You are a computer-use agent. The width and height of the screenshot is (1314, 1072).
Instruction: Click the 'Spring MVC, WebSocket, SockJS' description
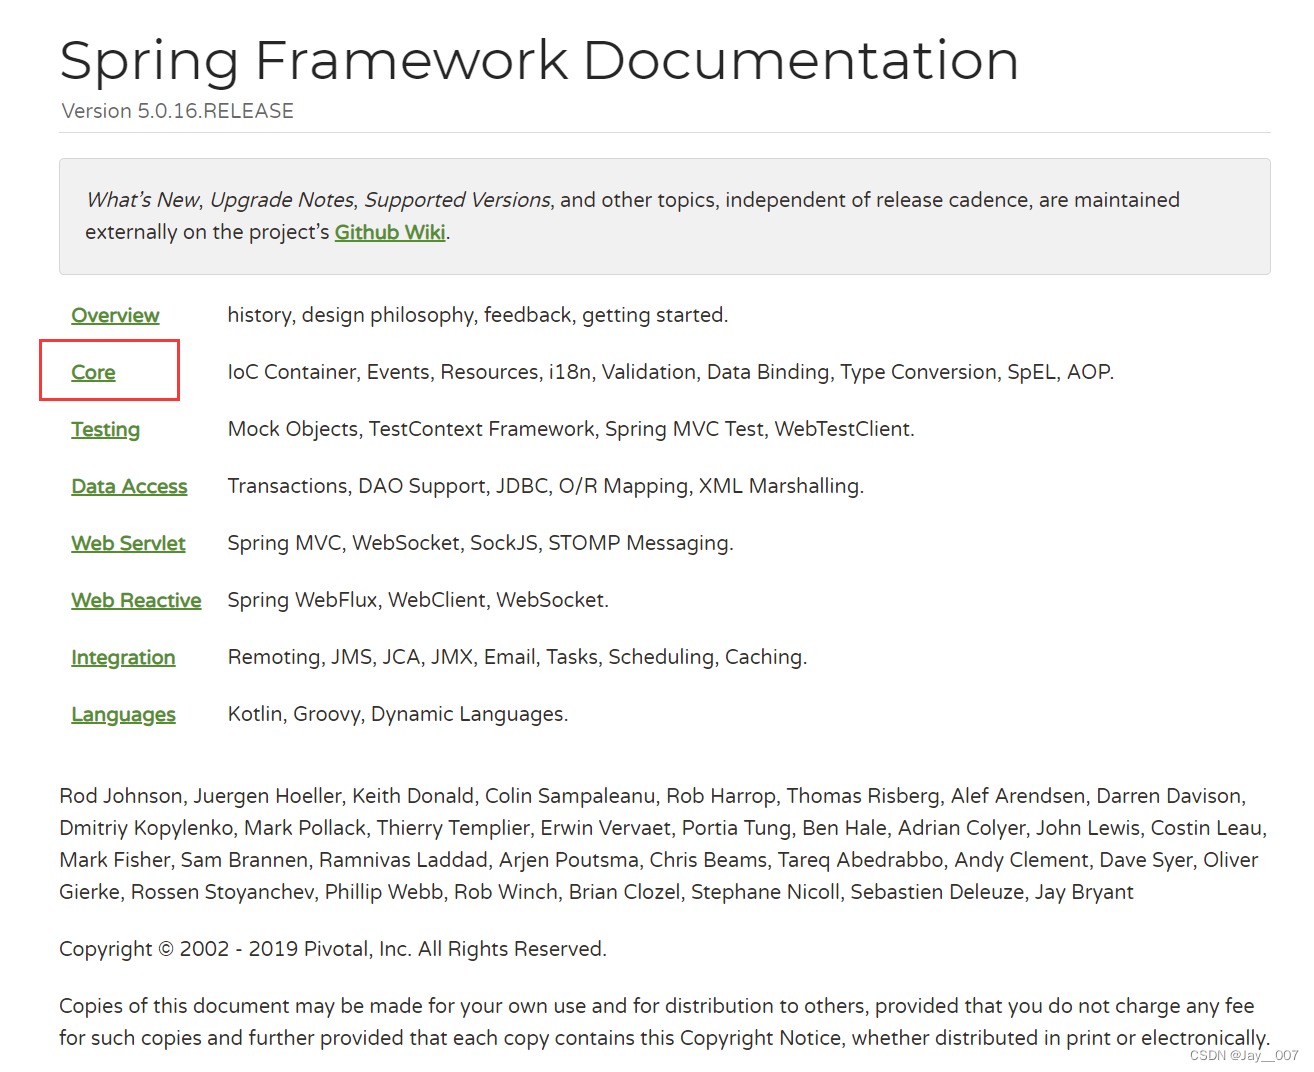coord(480,543)
